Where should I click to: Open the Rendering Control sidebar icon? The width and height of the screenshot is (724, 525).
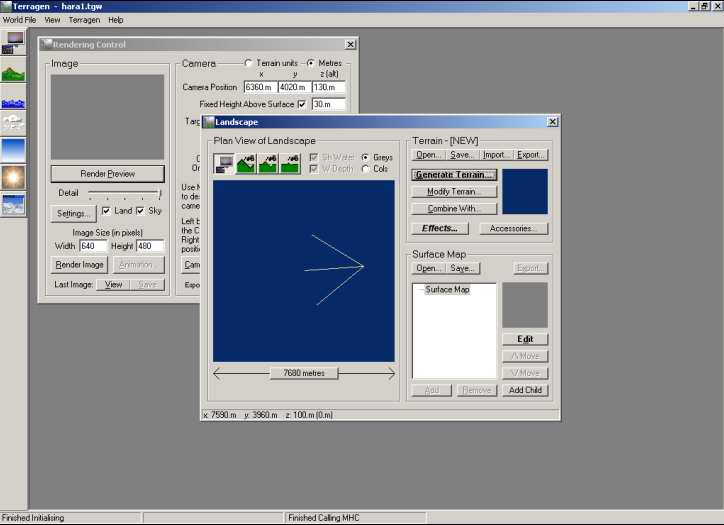14,42
